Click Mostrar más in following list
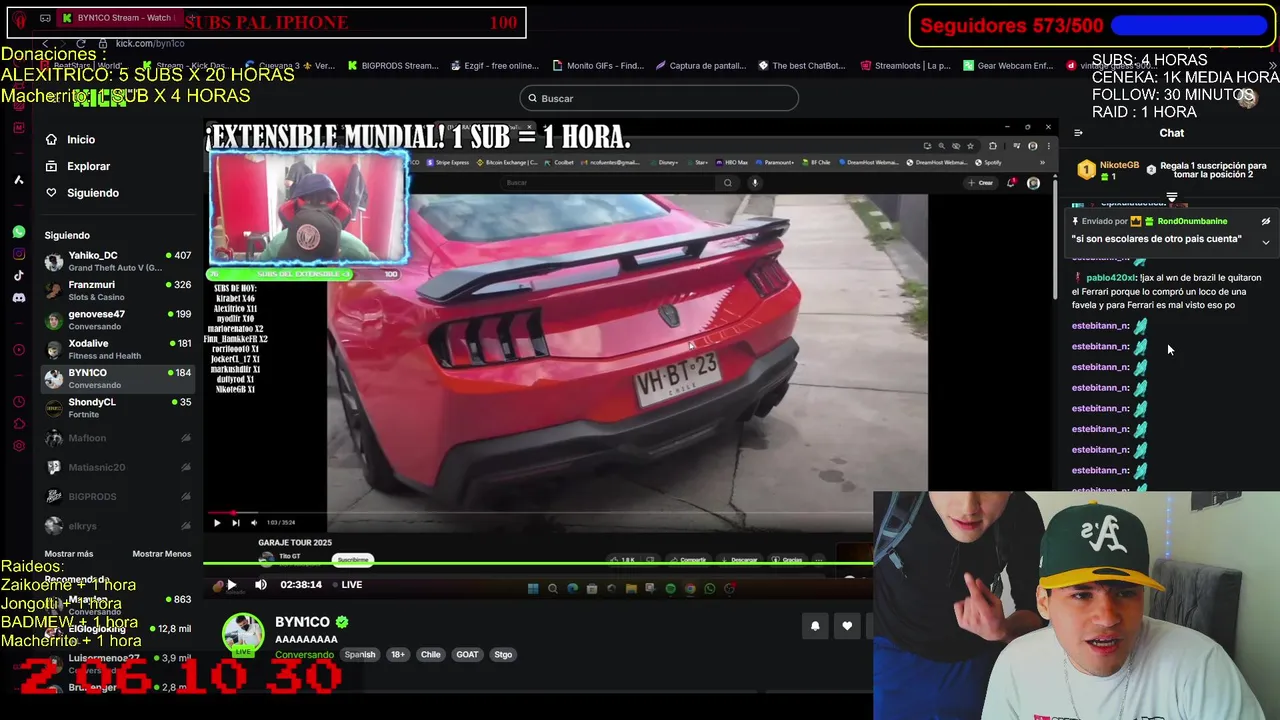Screen dimensions: 1280x720 coord(69,554)
